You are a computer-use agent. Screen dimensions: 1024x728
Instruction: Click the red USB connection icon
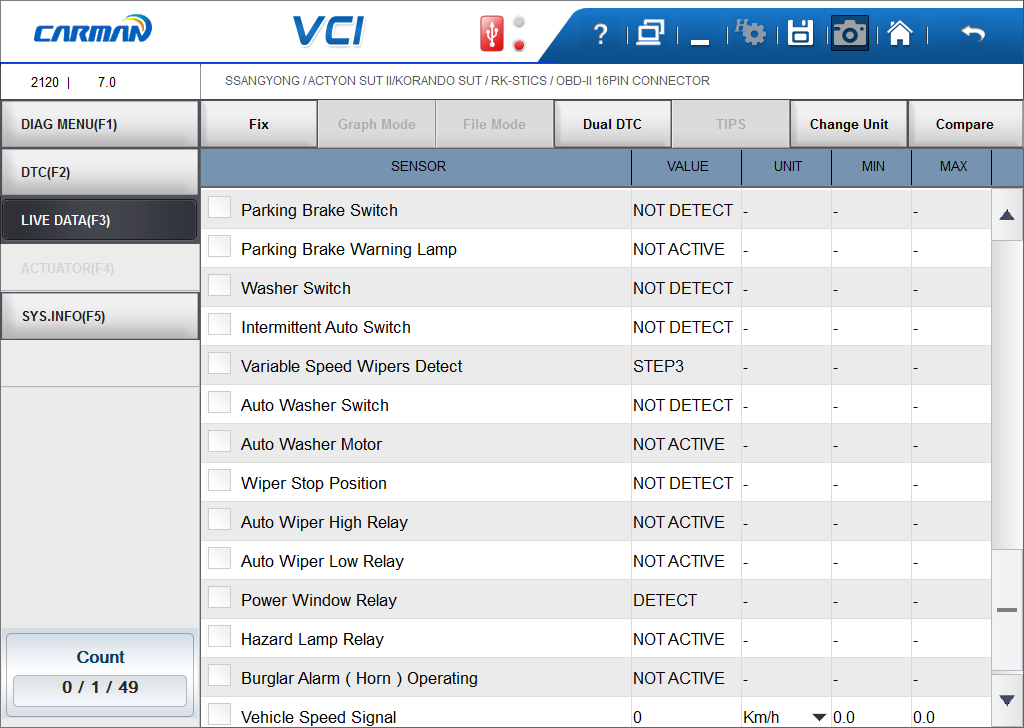[492, 33]
